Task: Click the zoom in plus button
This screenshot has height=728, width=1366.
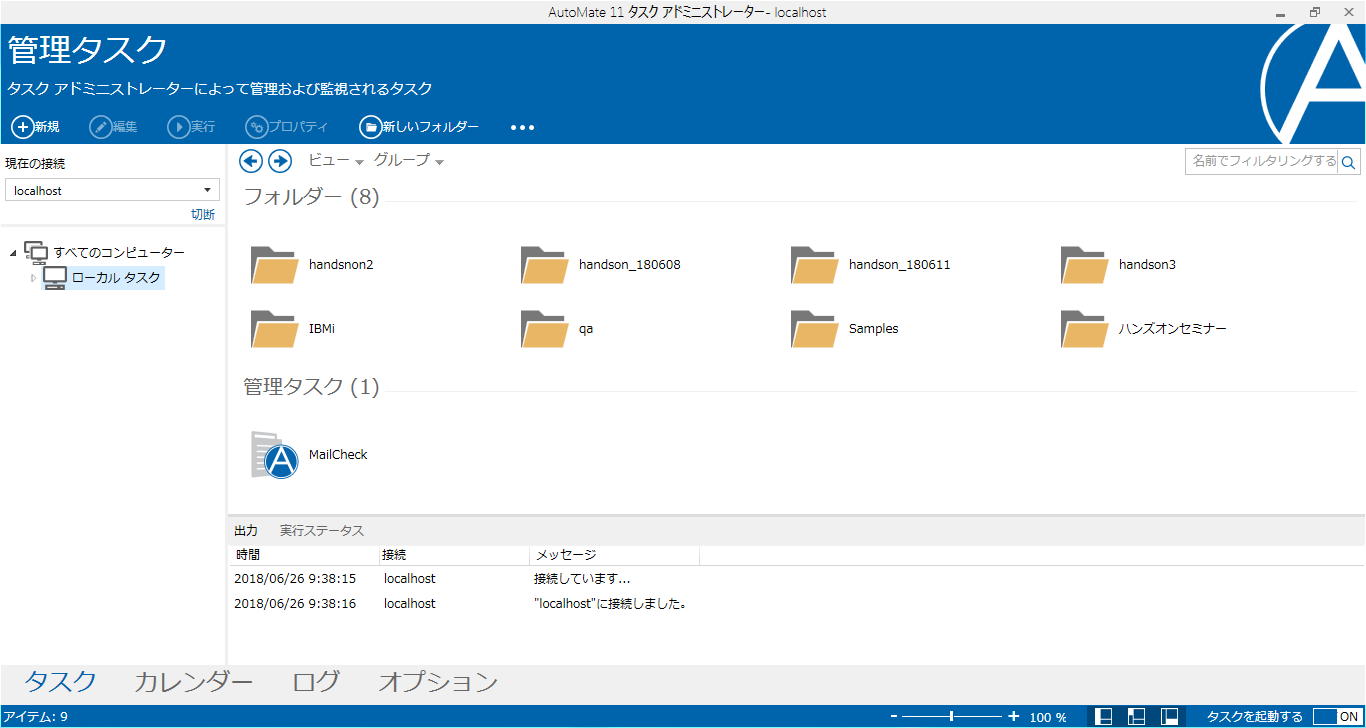Action: (1014, 716)
